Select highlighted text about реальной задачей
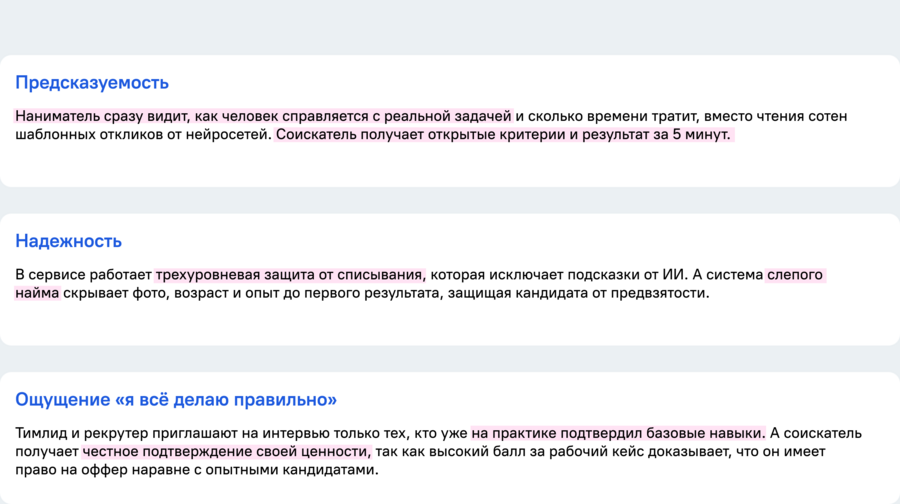 pos(263,116)
